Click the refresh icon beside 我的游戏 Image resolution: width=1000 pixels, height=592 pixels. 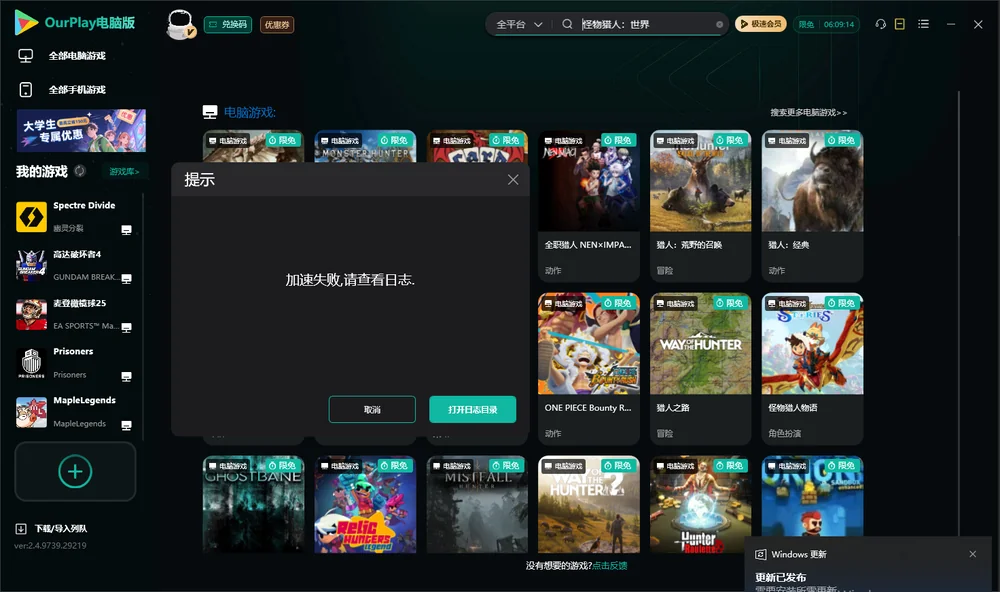tap(80, 171)
